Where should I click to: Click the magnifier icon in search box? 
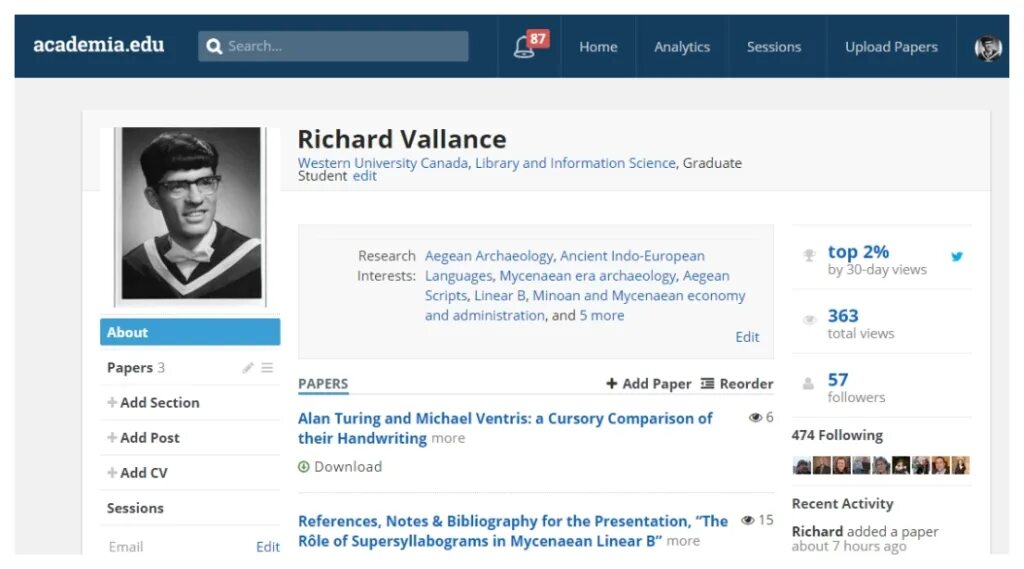[214, 46]
